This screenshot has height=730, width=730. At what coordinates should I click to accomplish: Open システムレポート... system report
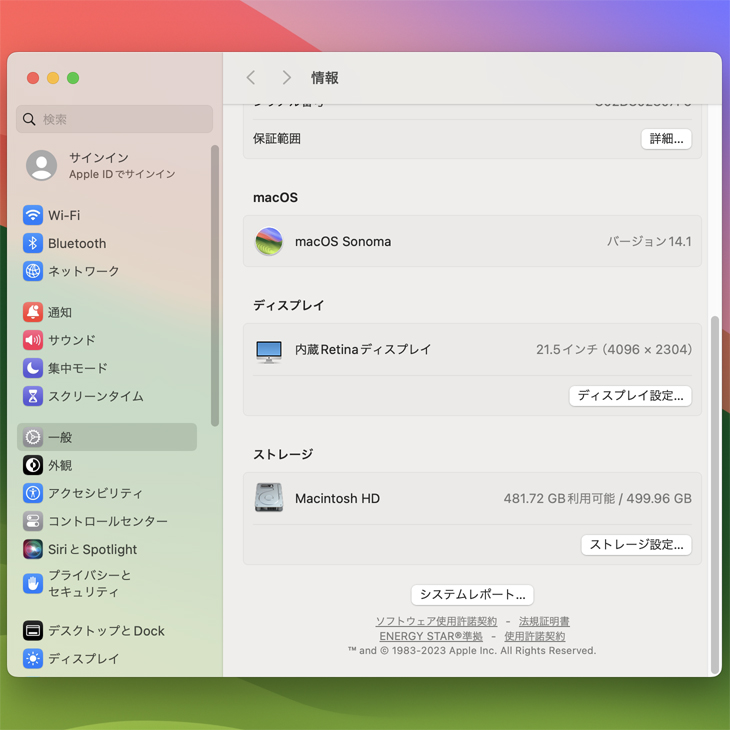472,594
